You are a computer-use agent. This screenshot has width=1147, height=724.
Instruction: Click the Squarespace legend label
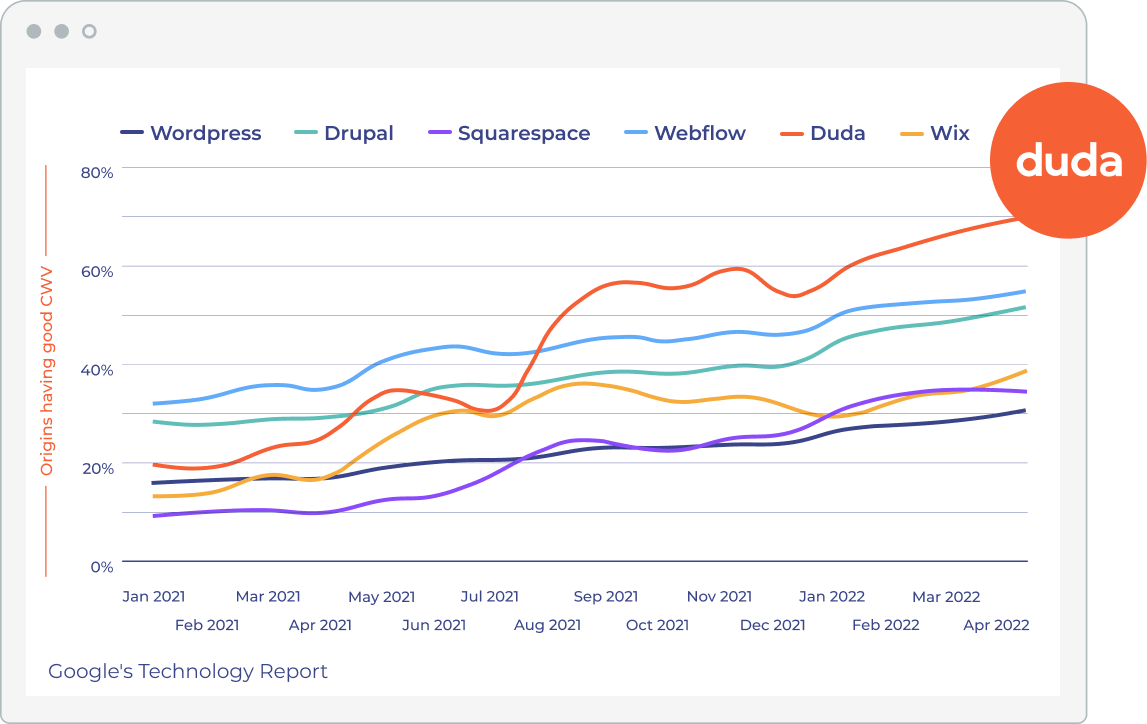(524, 133)
